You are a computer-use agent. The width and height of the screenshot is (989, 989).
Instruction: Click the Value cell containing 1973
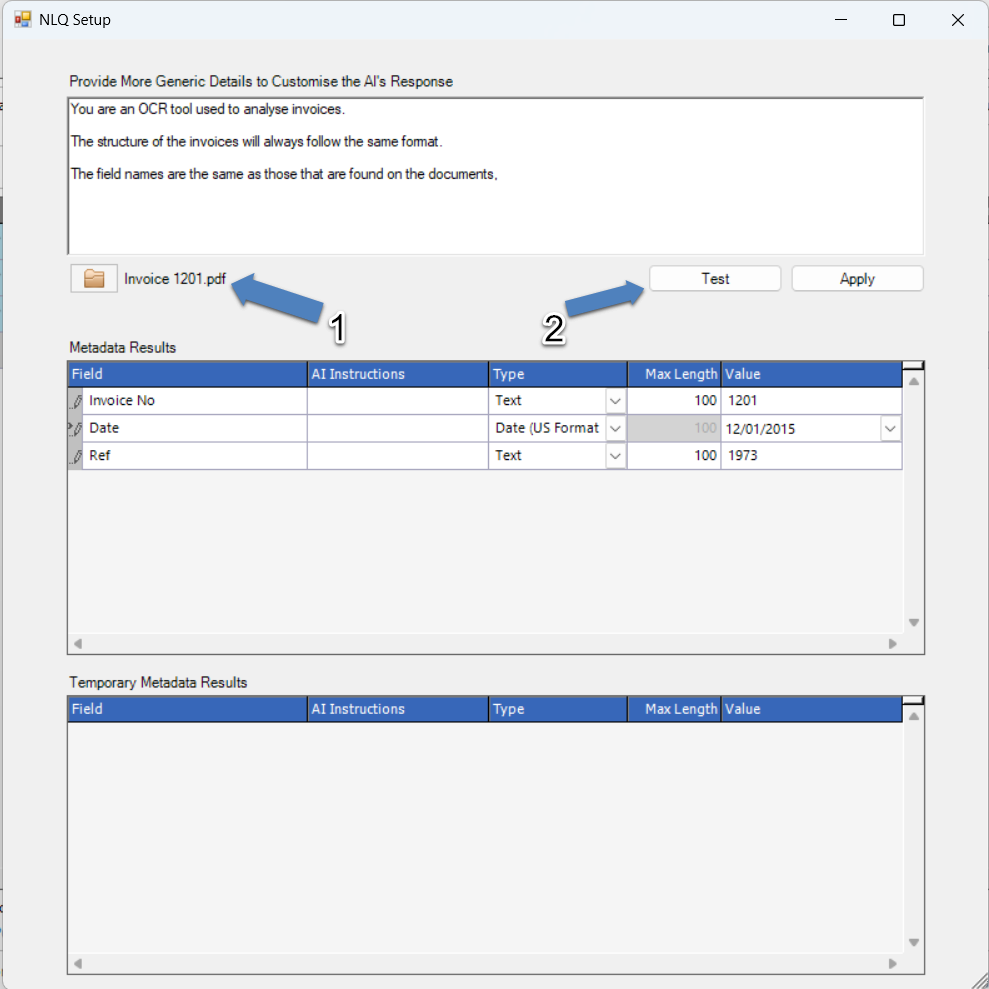810,456
